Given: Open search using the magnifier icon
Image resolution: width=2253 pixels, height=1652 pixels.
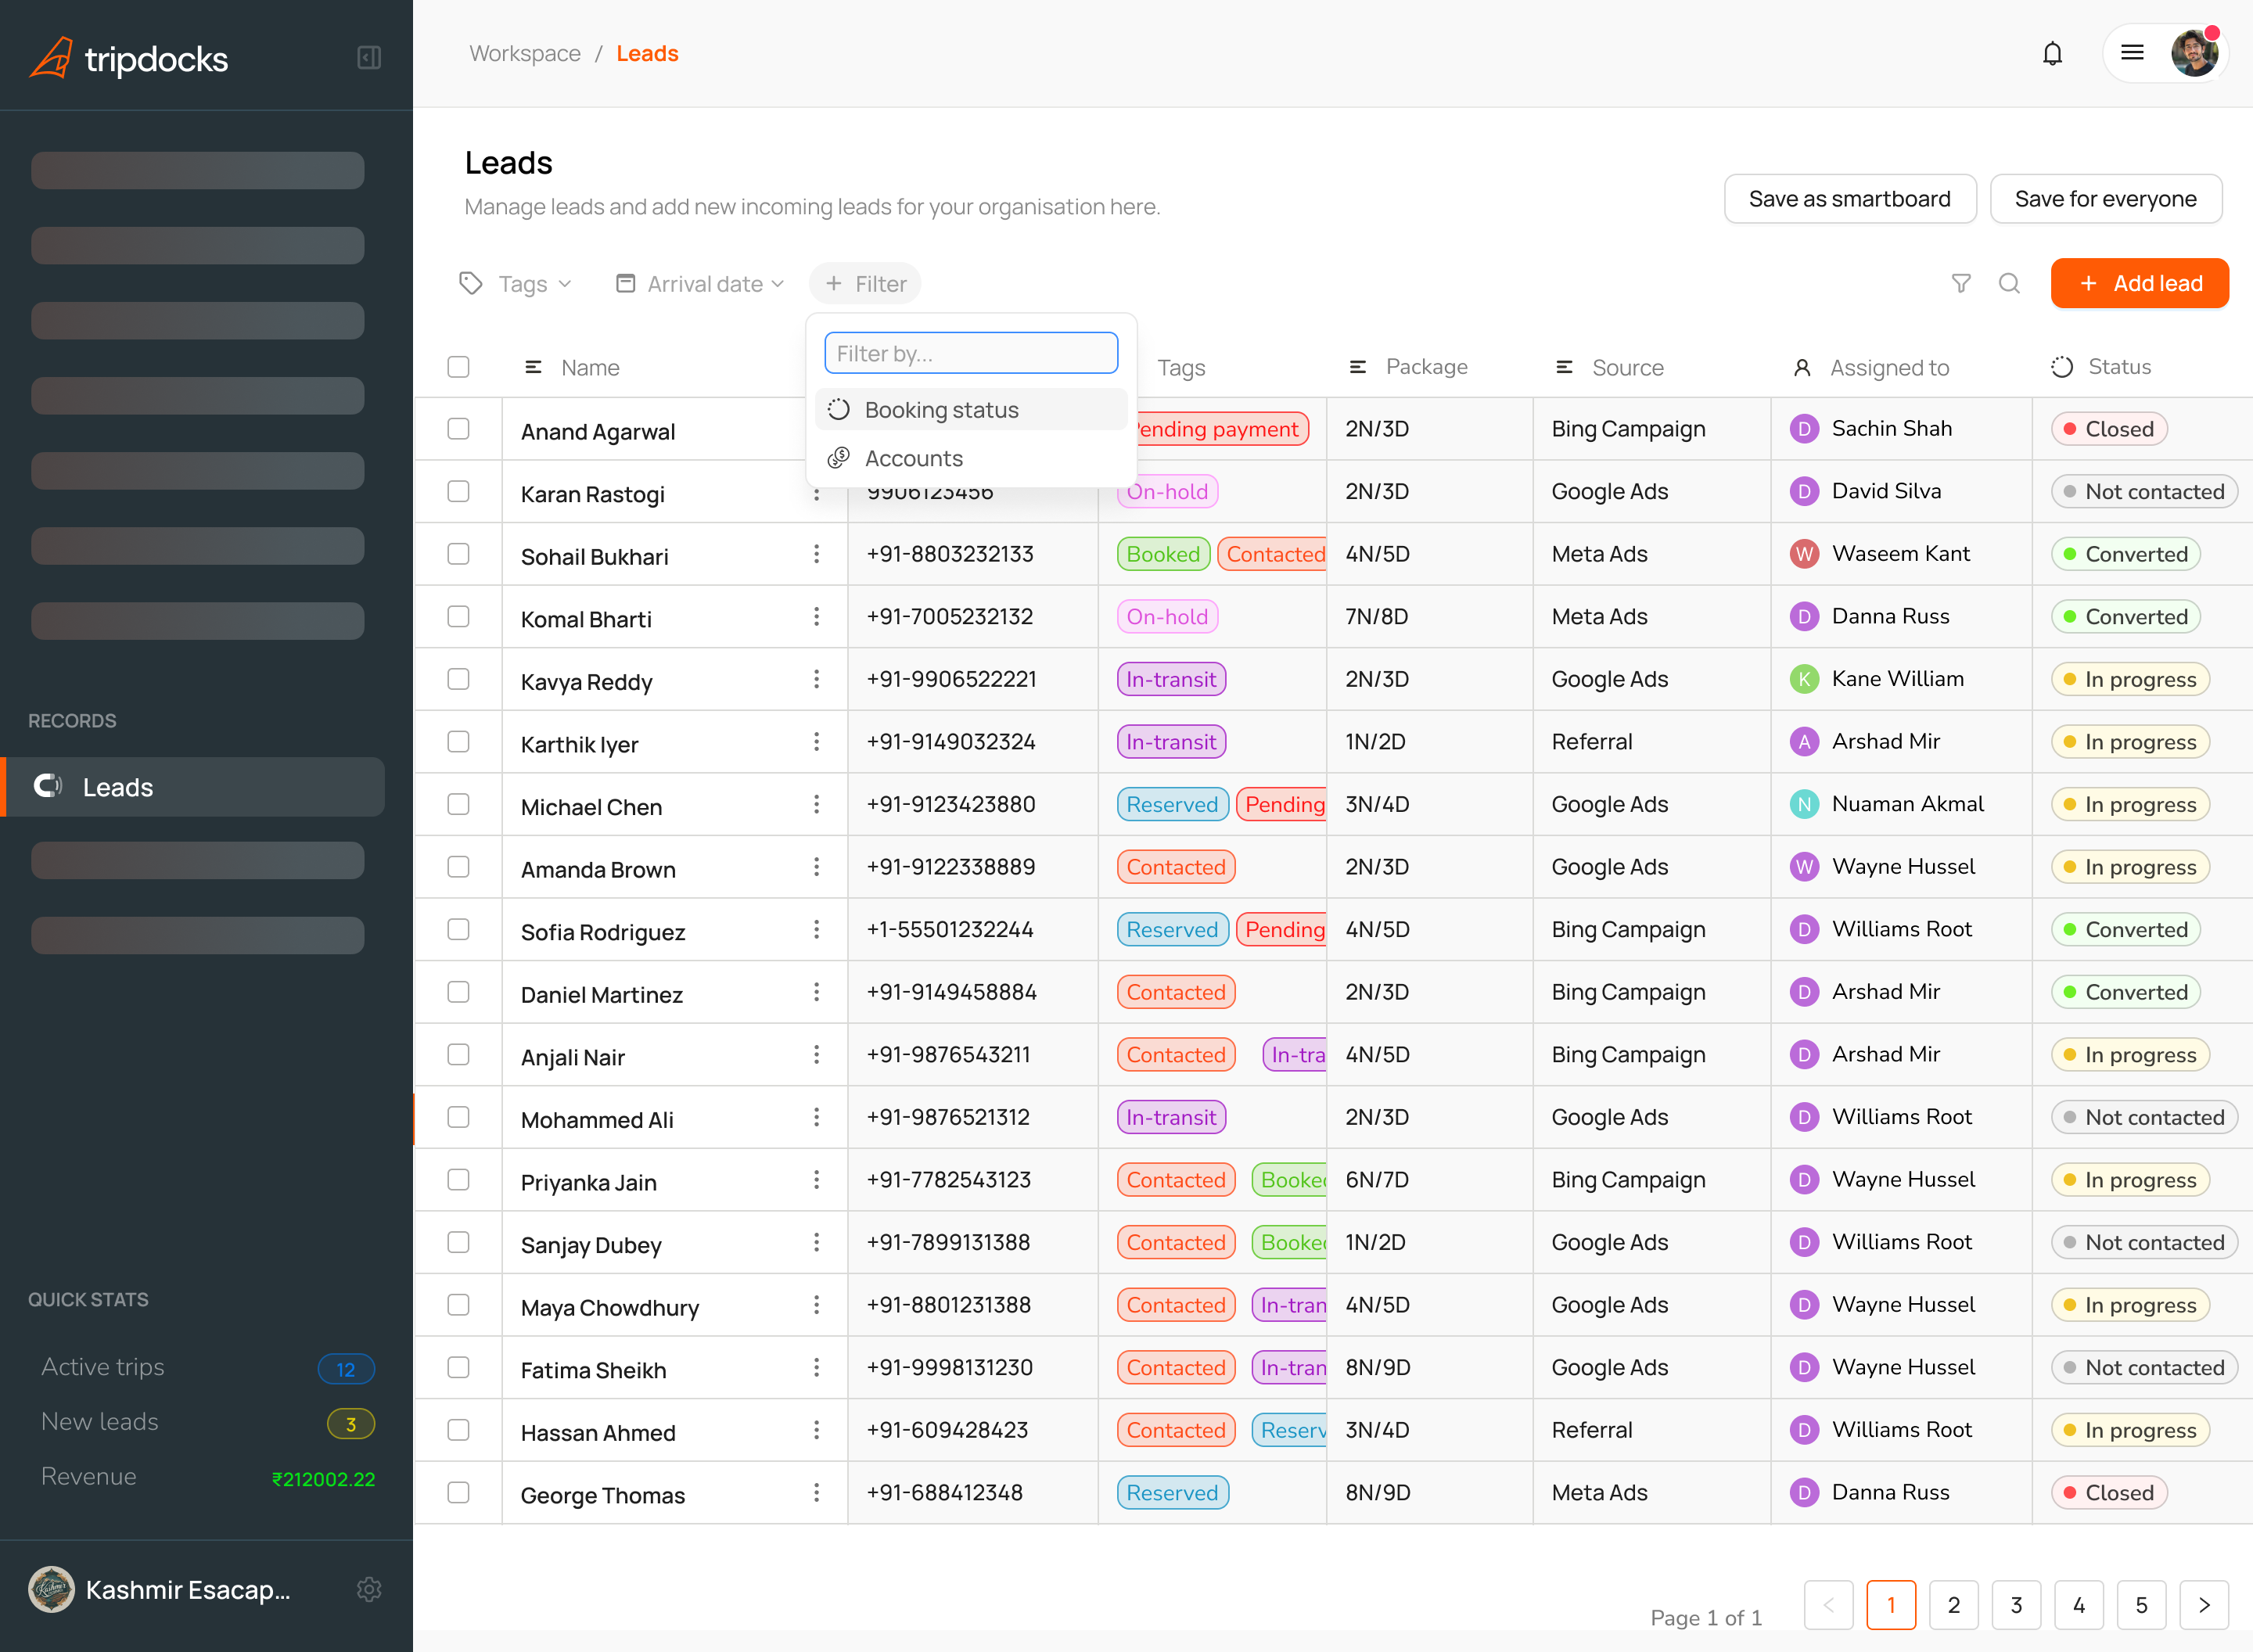Looking at the screenshot, I should pyautogui.click(x=2010, y=284).
